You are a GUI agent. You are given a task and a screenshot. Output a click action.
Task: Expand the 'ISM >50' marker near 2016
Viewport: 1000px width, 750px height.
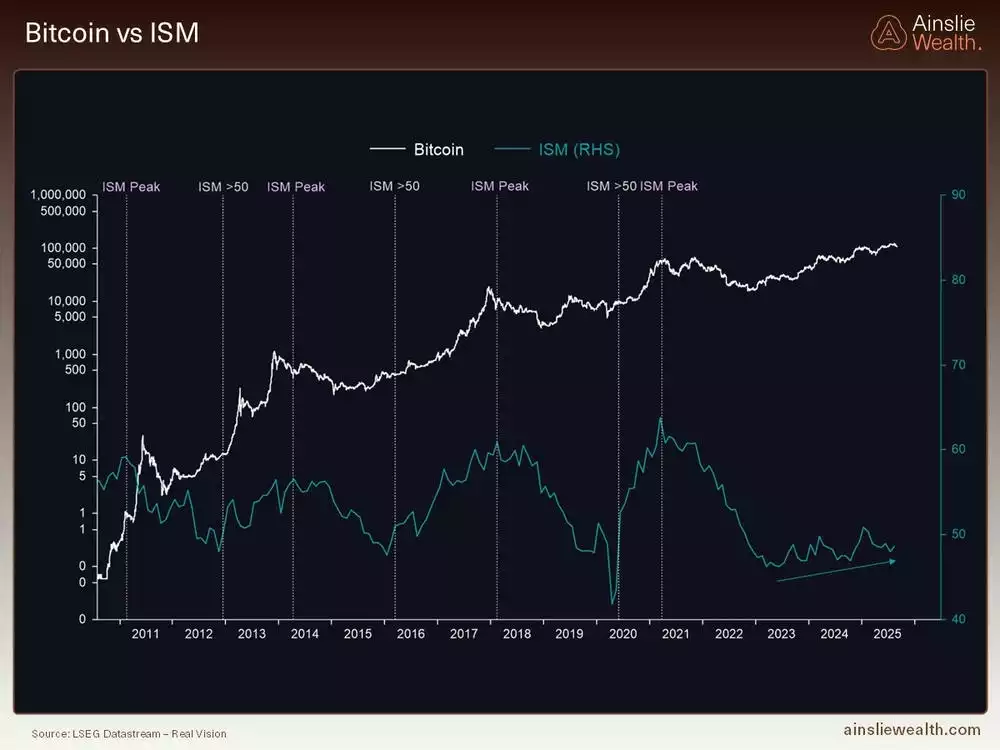coord(393,186)
